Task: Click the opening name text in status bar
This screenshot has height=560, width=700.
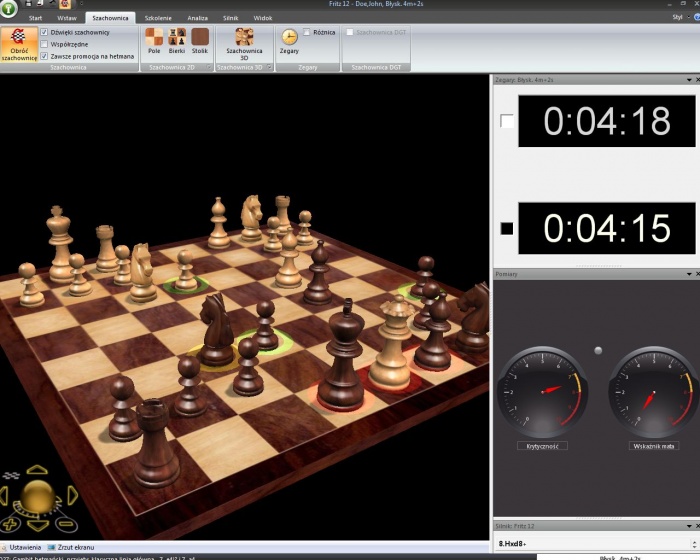Action: point(97,558)
